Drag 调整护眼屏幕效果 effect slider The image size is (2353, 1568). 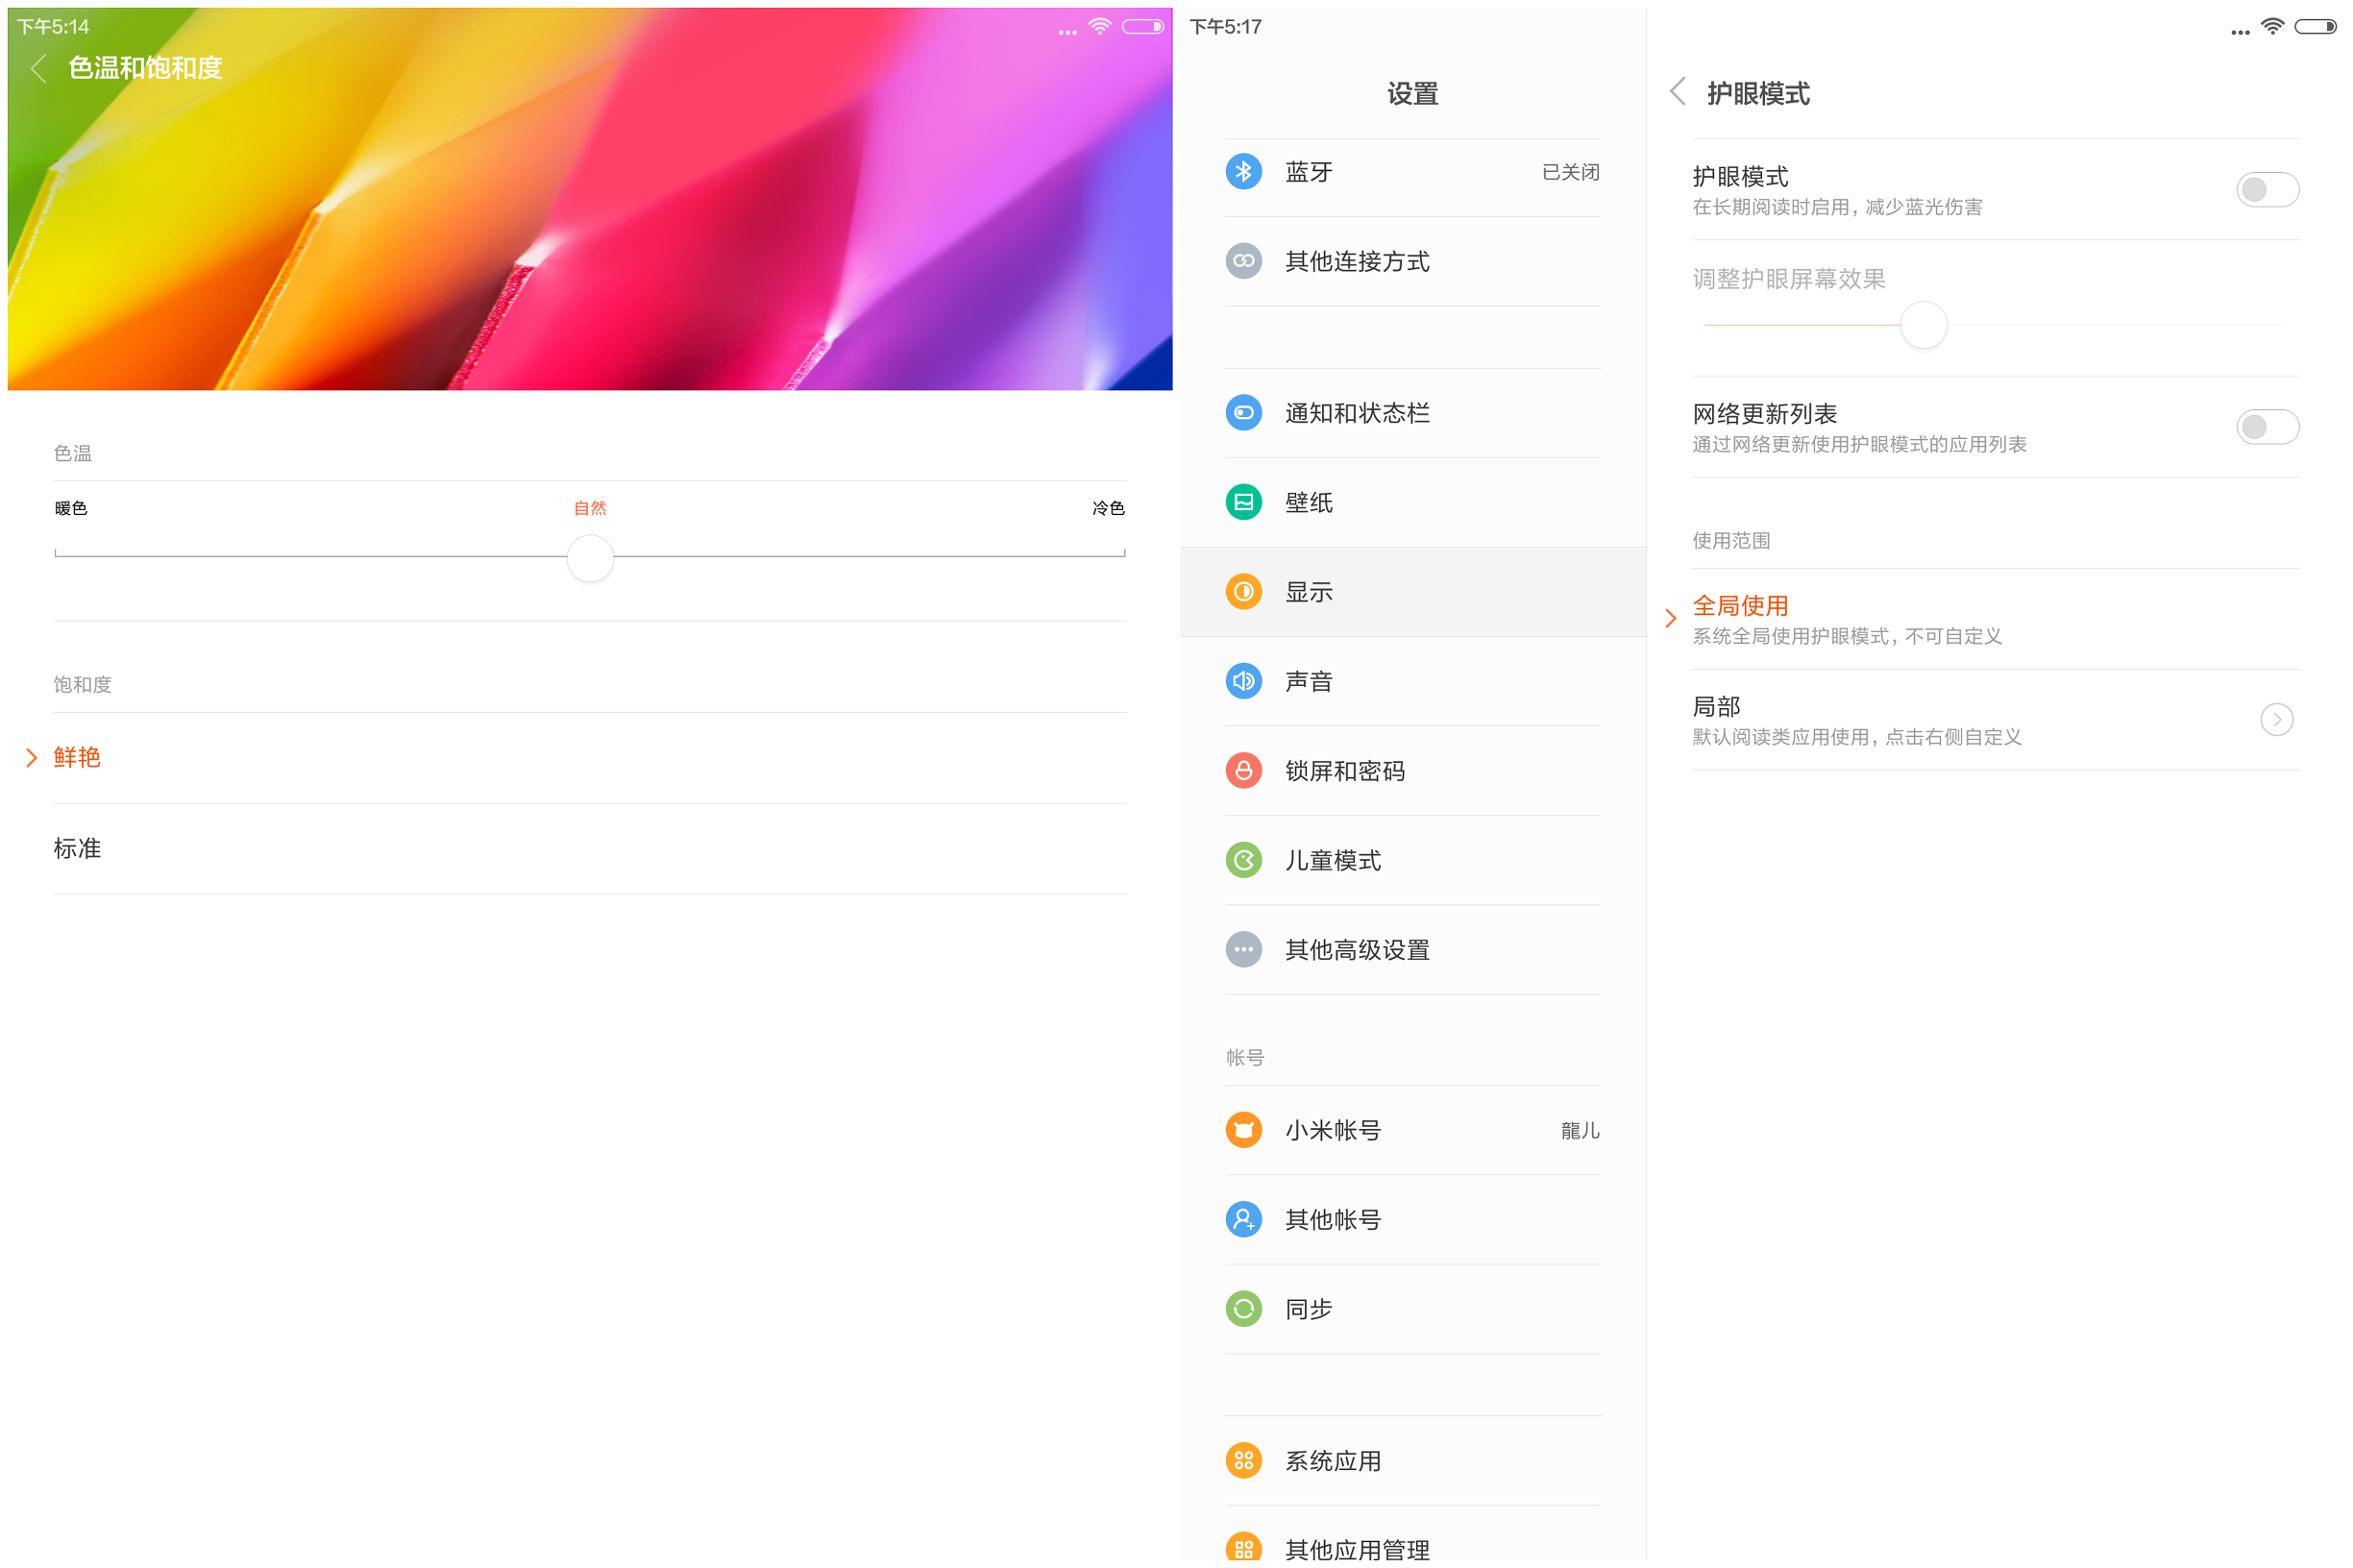(x=1916, y=324)
